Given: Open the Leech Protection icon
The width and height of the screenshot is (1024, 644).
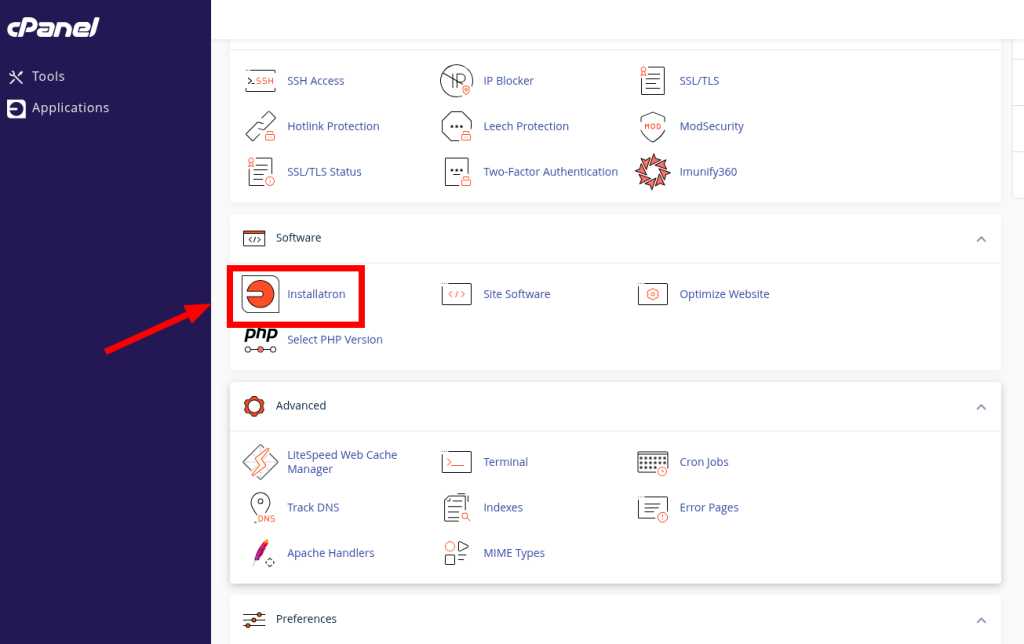Looking at the screenshot, I should pos(456,127).
